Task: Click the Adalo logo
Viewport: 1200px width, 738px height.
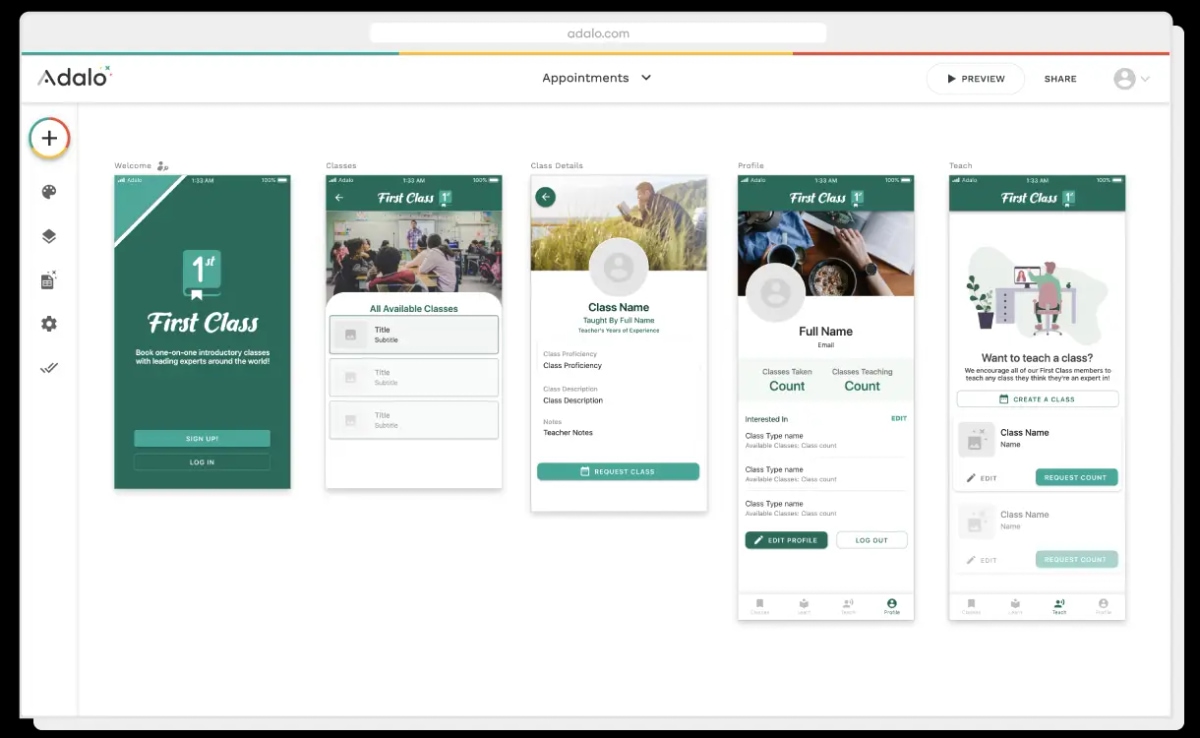Action: coord(74,77)
